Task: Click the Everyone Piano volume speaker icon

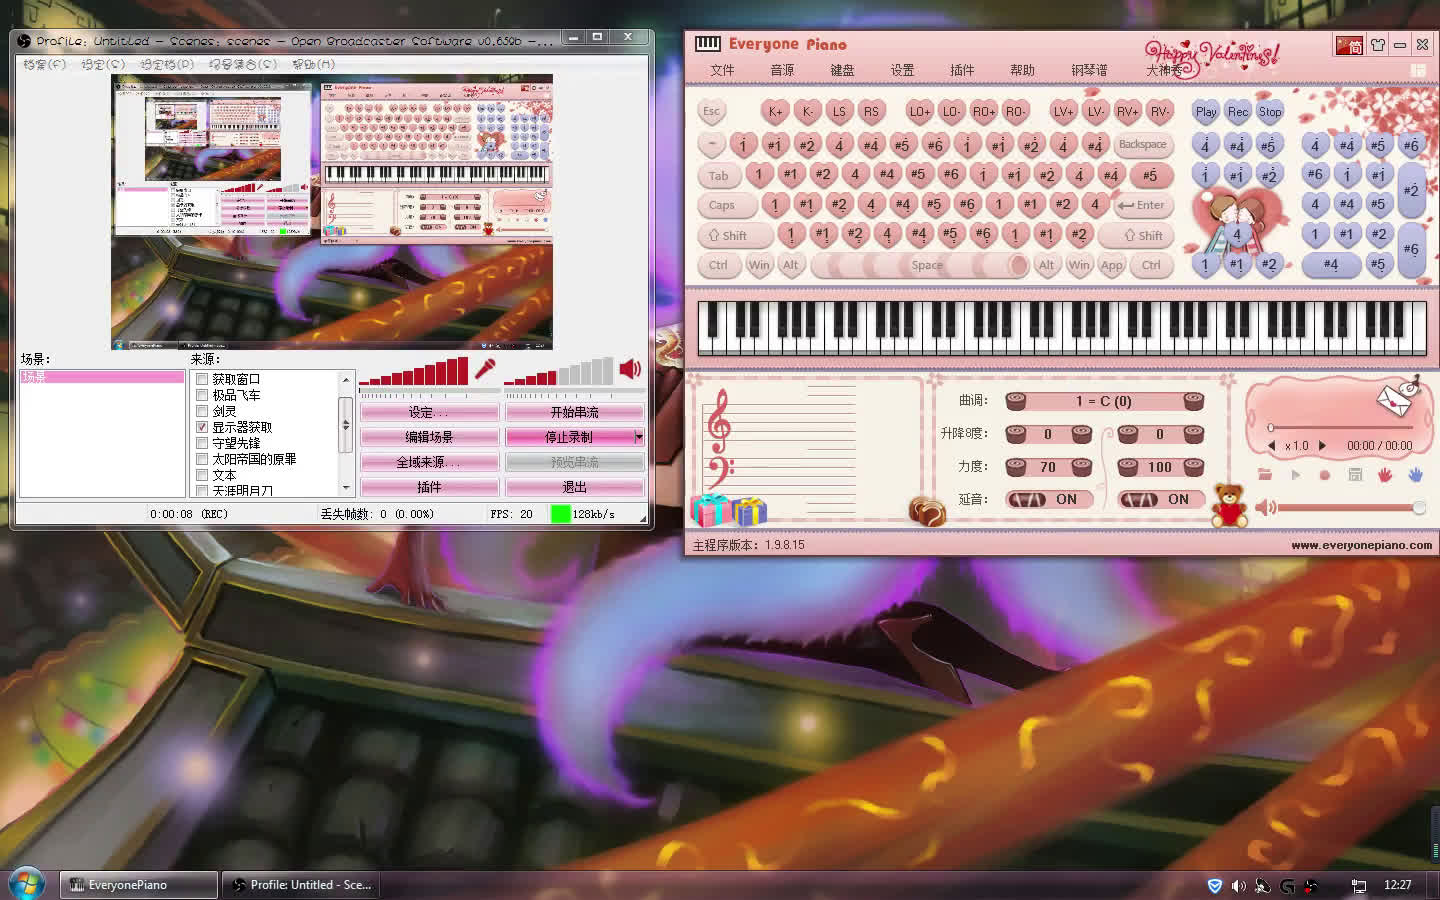Action: [x=1264, y=508]
